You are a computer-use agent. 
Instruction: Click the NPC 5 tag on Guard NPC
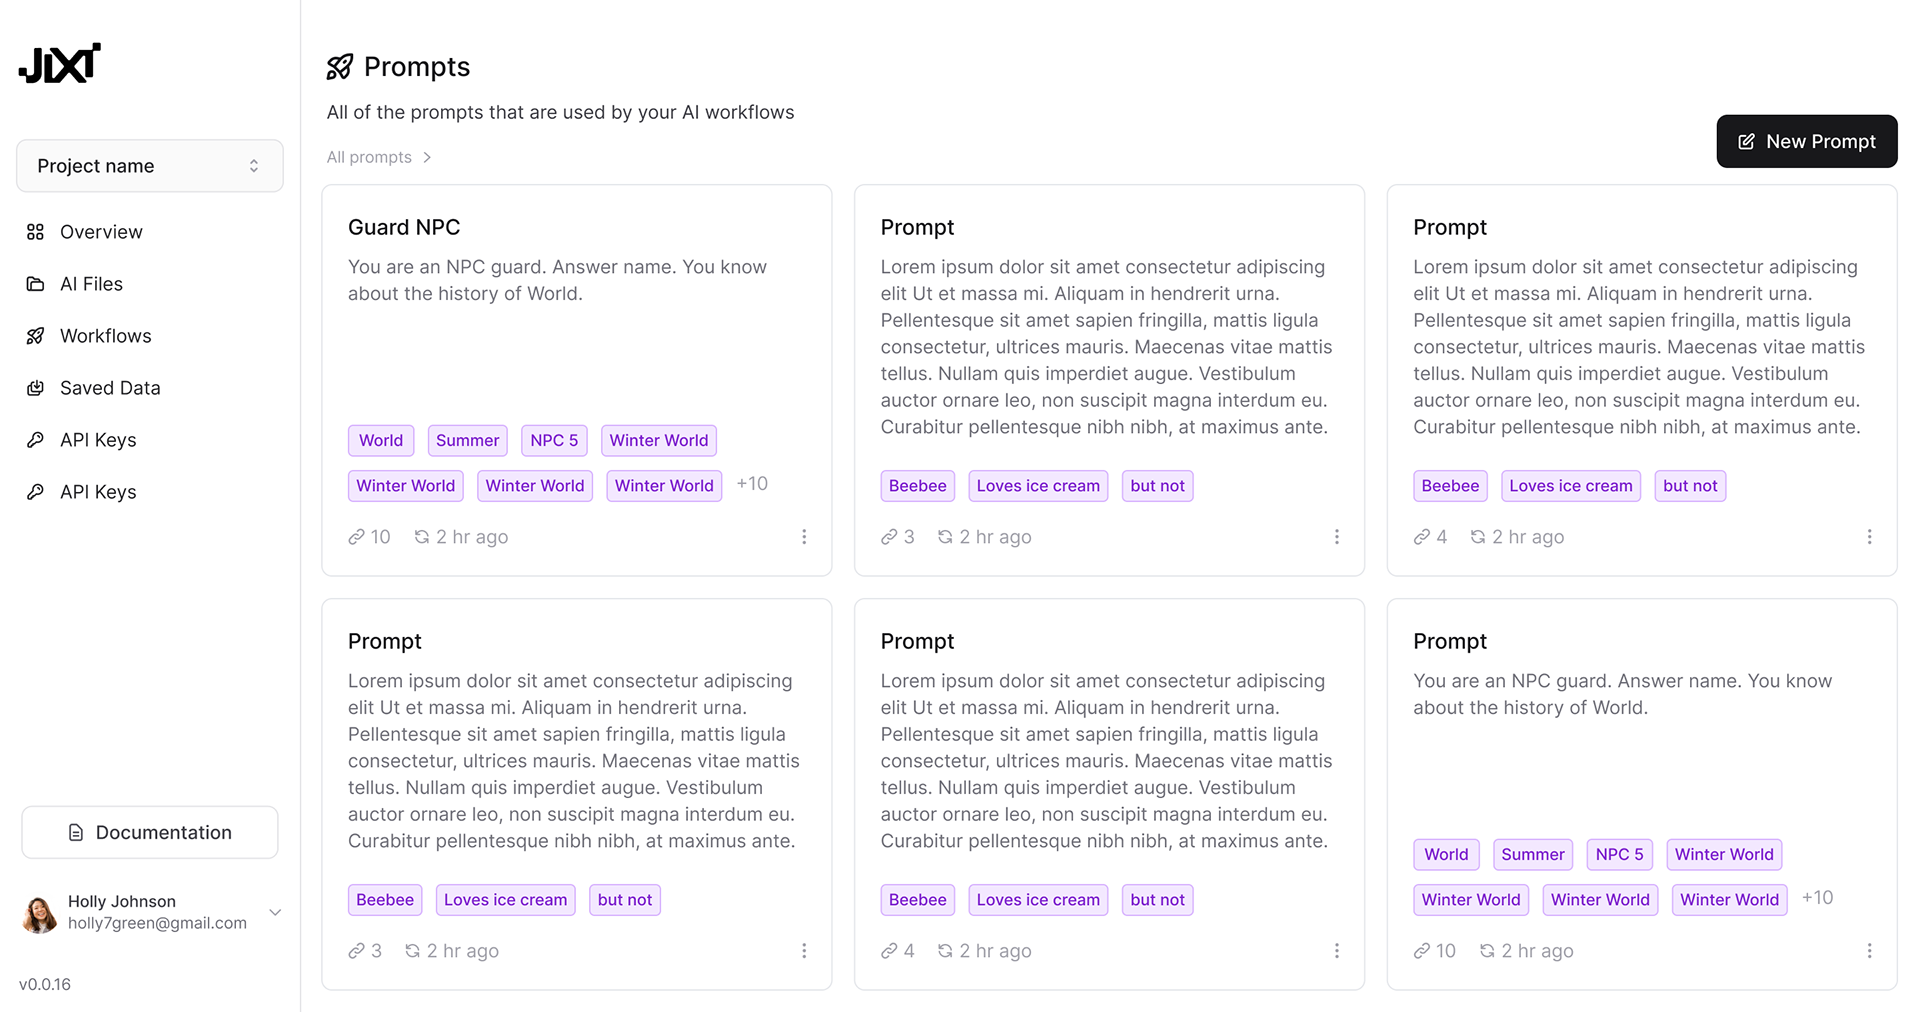tap(554, 441)
